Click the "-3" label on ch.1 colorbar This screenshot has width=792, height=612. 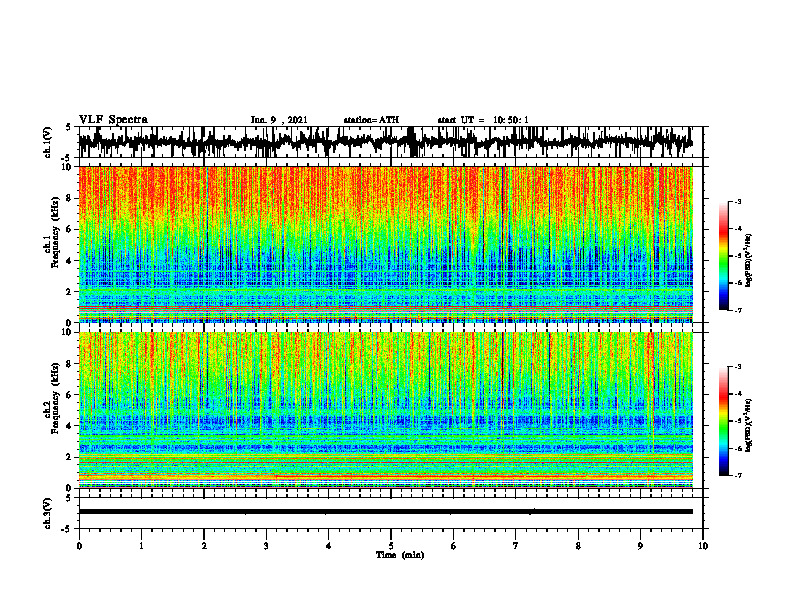click(x=738, y=201)
